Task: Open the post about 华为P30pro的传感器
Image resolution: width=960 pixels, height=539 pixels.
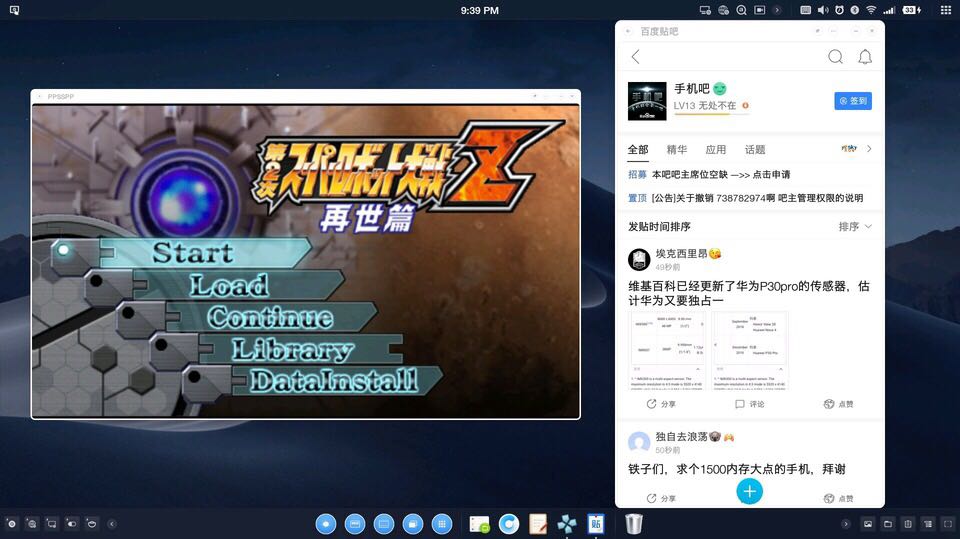Action: pos(749,293)
